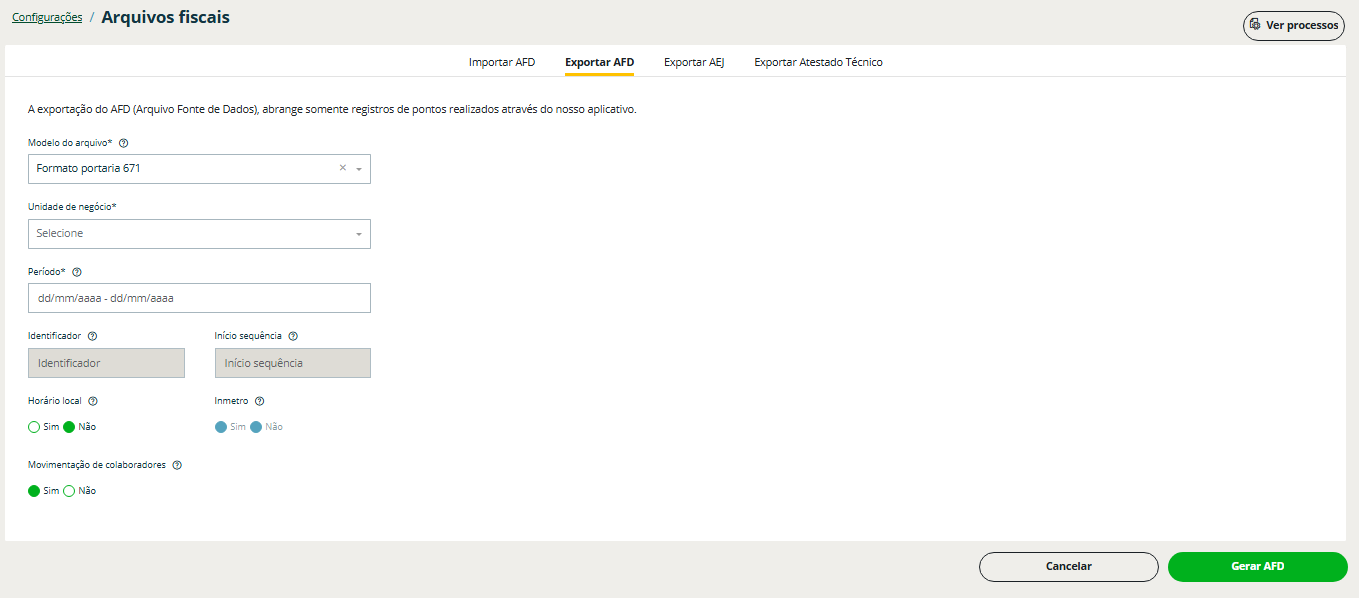Image resolution: width=1359 pixels, height=598 pixels.
Task: Switch to the Importar AFD tab
Action: 502,62
